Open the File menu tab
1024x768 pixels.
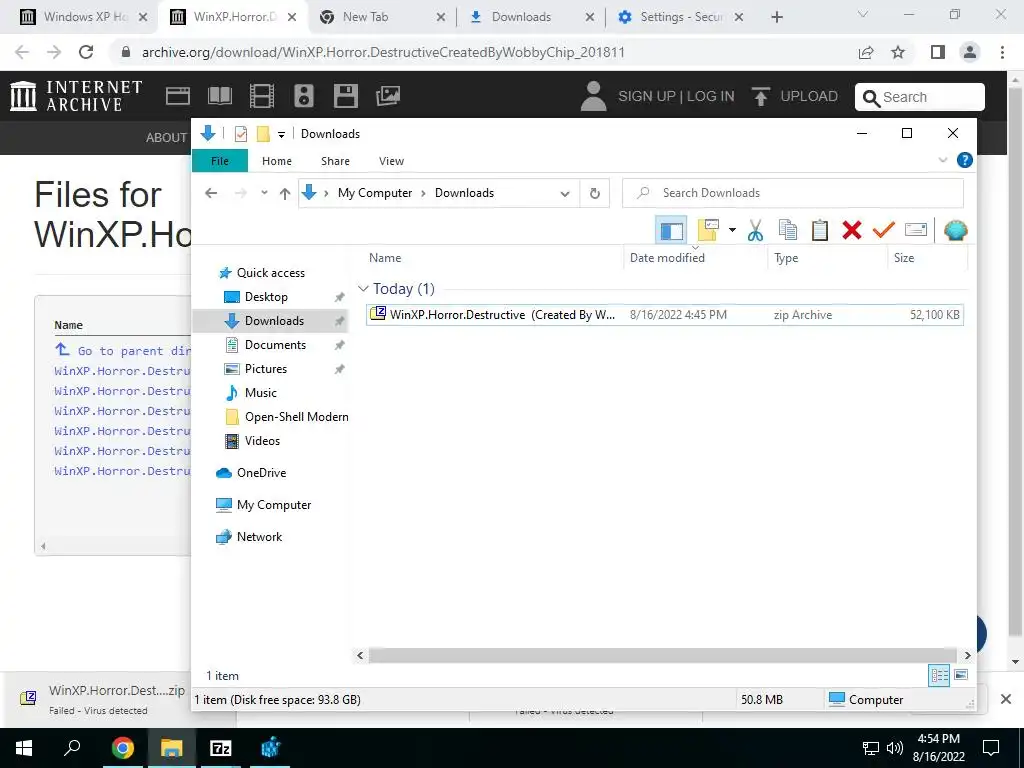[x=219, y=161]
